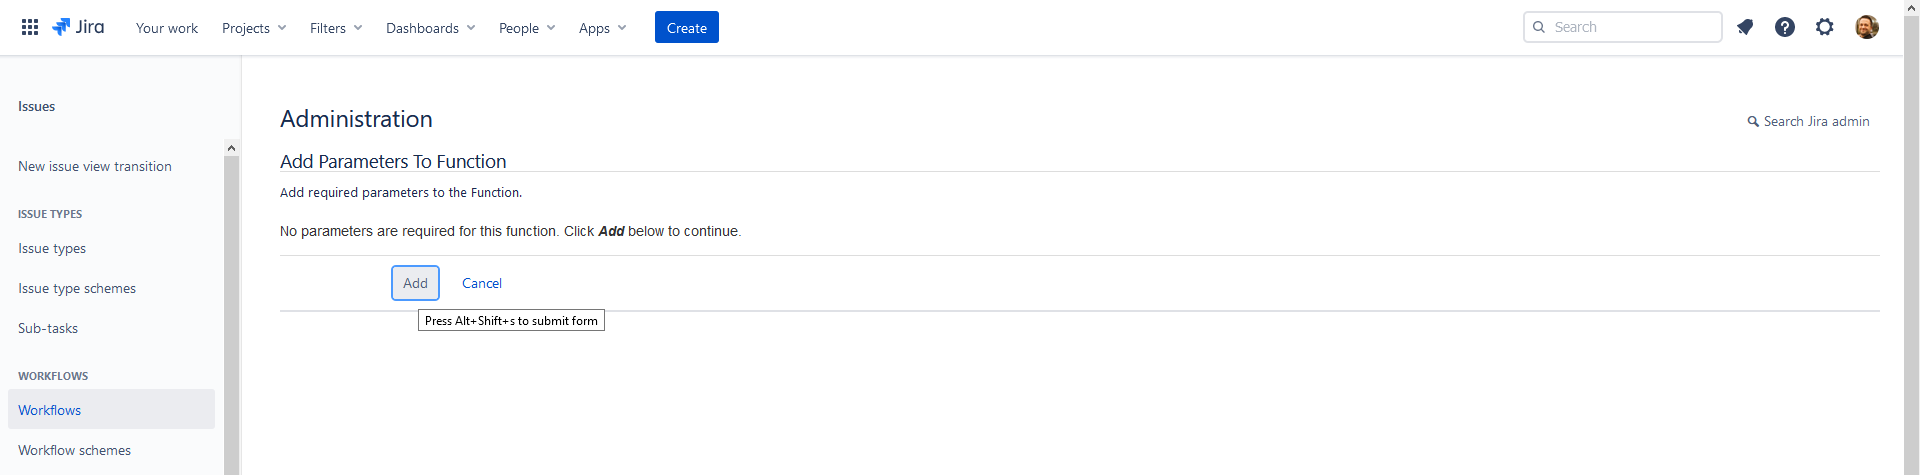Open the settings gear icon

[x=1825, y=27]
